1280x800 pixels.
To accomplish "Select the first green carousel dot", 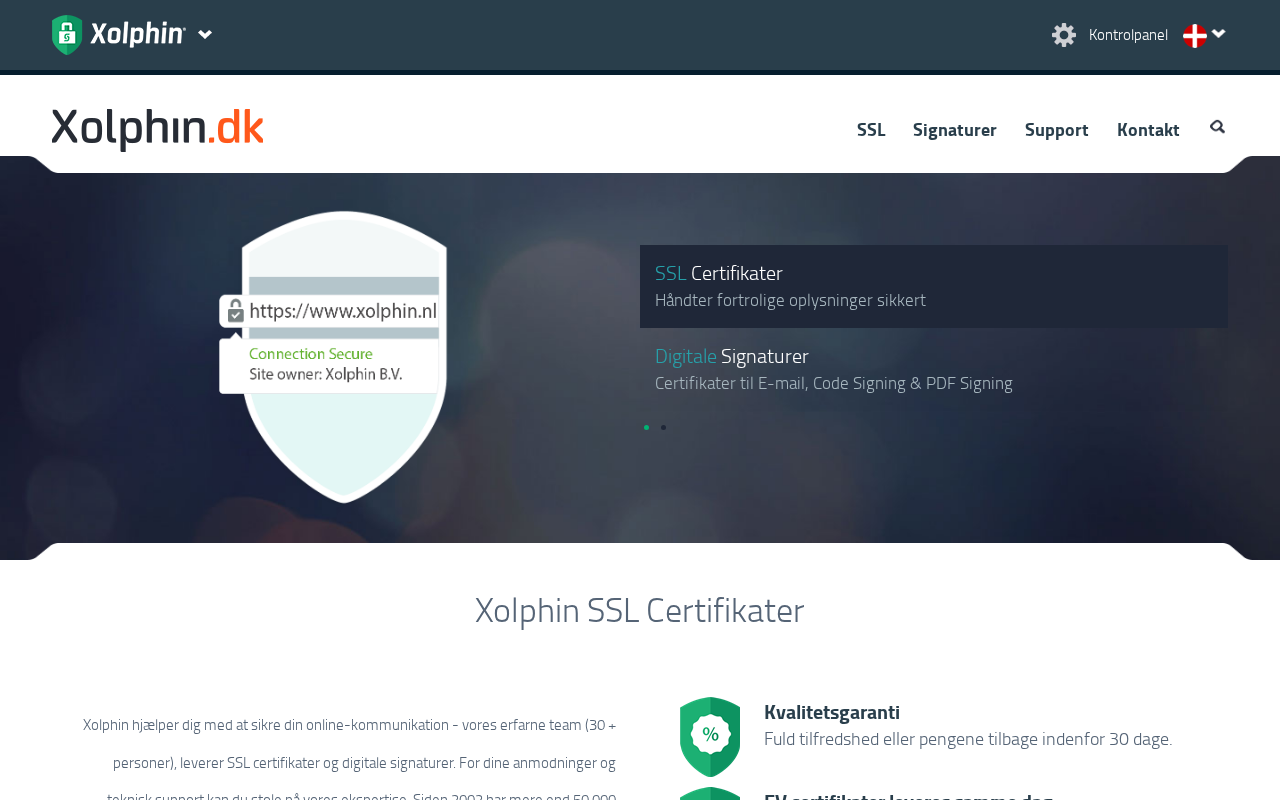I will 646,428.
